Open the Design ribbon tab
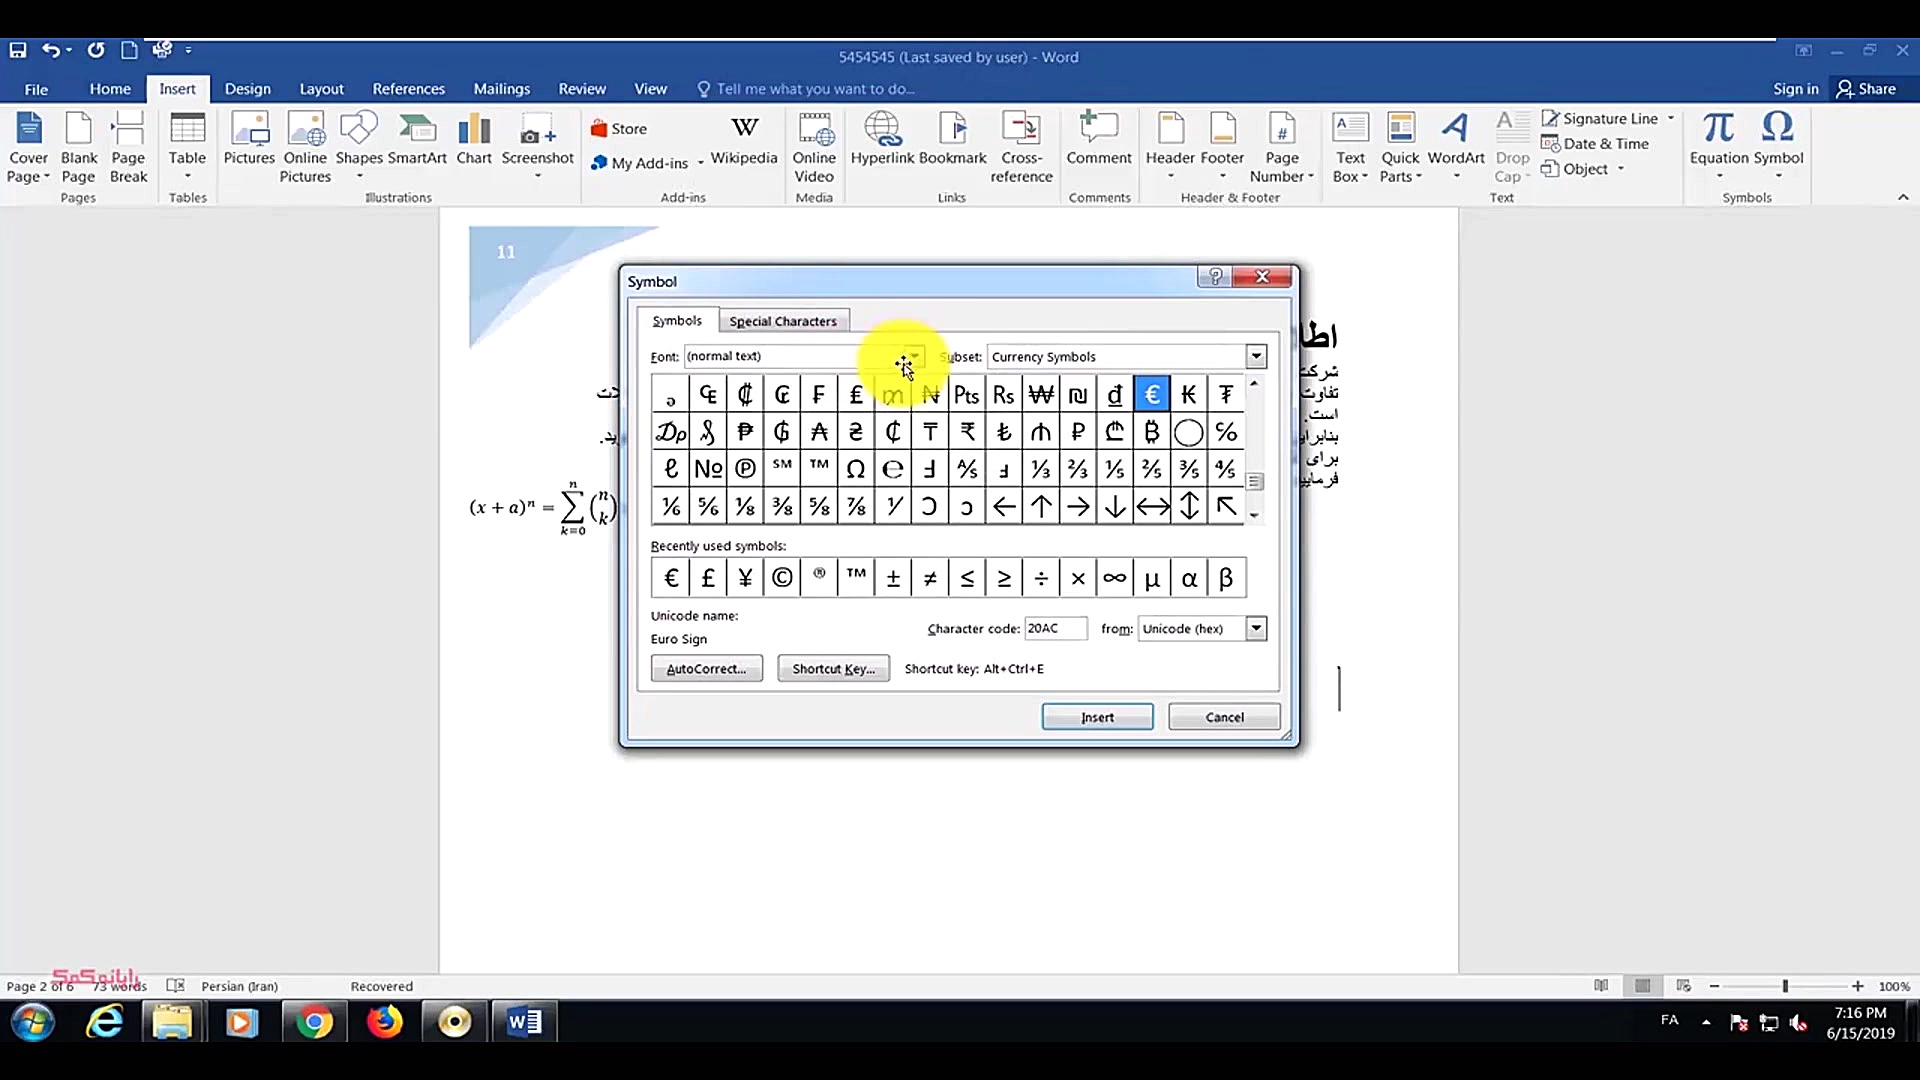The image size is (1920, 1080). [247, 89]
